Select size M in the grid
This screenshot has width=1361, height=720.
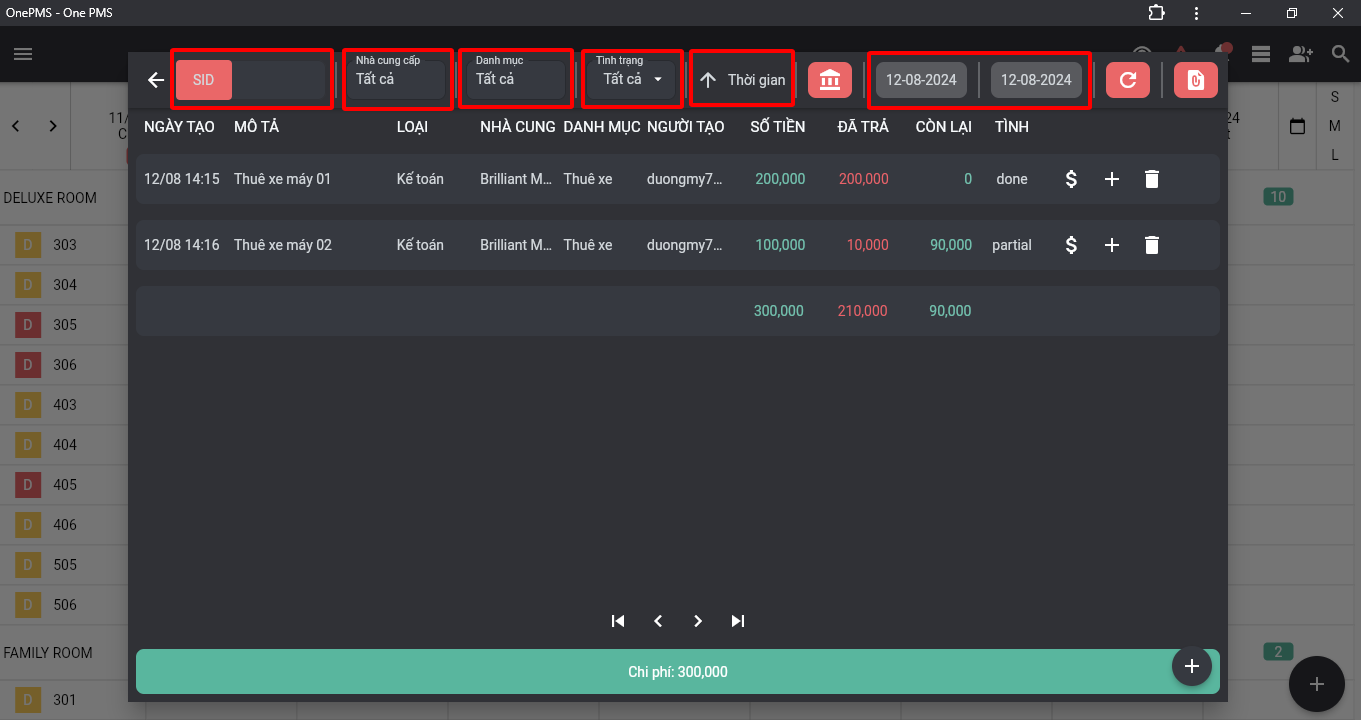[1334, 126]
